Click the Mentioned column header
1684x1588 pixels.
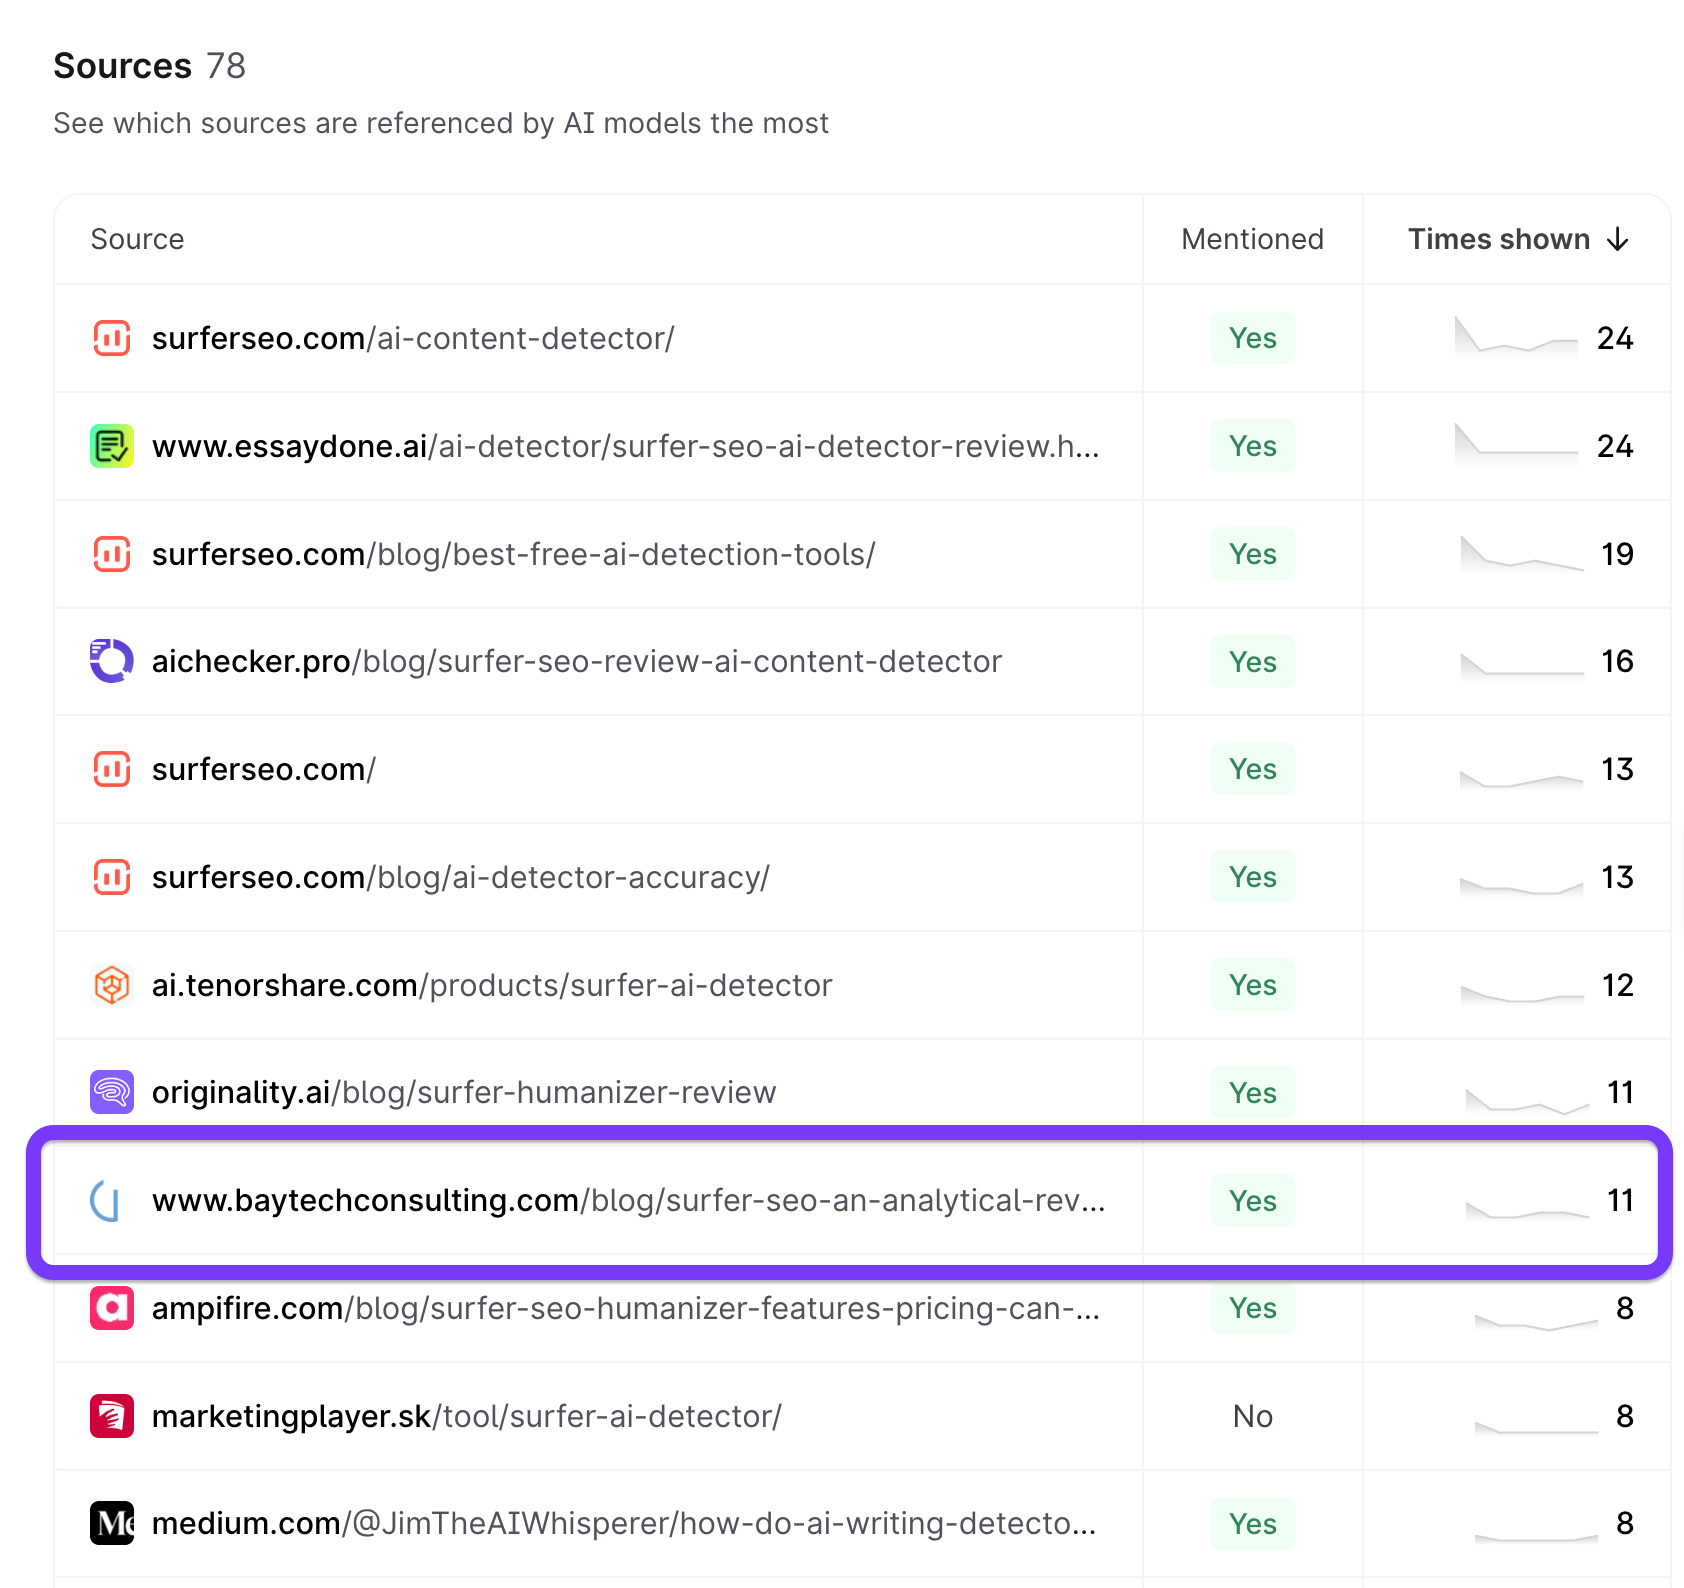pos(1252,240)
